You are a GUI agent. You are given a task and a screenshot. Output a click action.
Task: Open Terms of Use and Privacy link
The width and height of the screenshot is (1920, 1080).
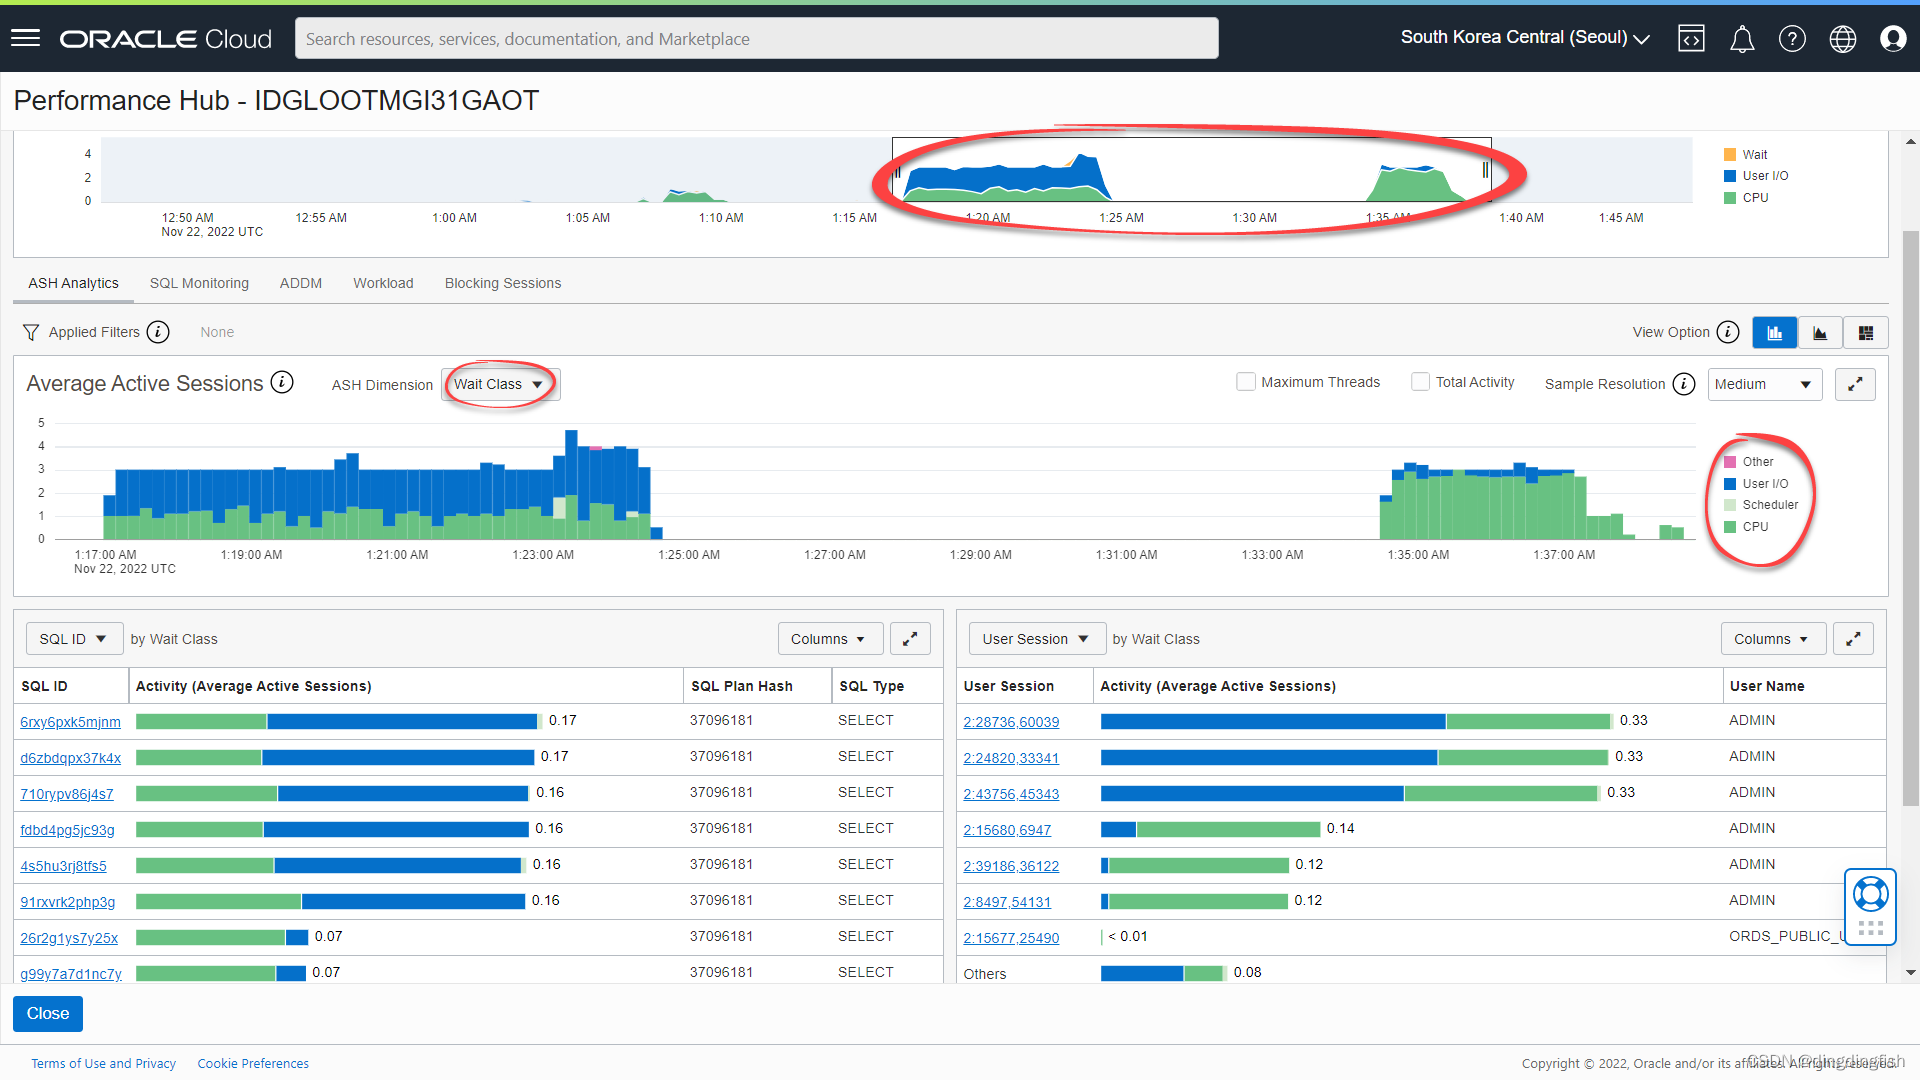(103, 1063)
